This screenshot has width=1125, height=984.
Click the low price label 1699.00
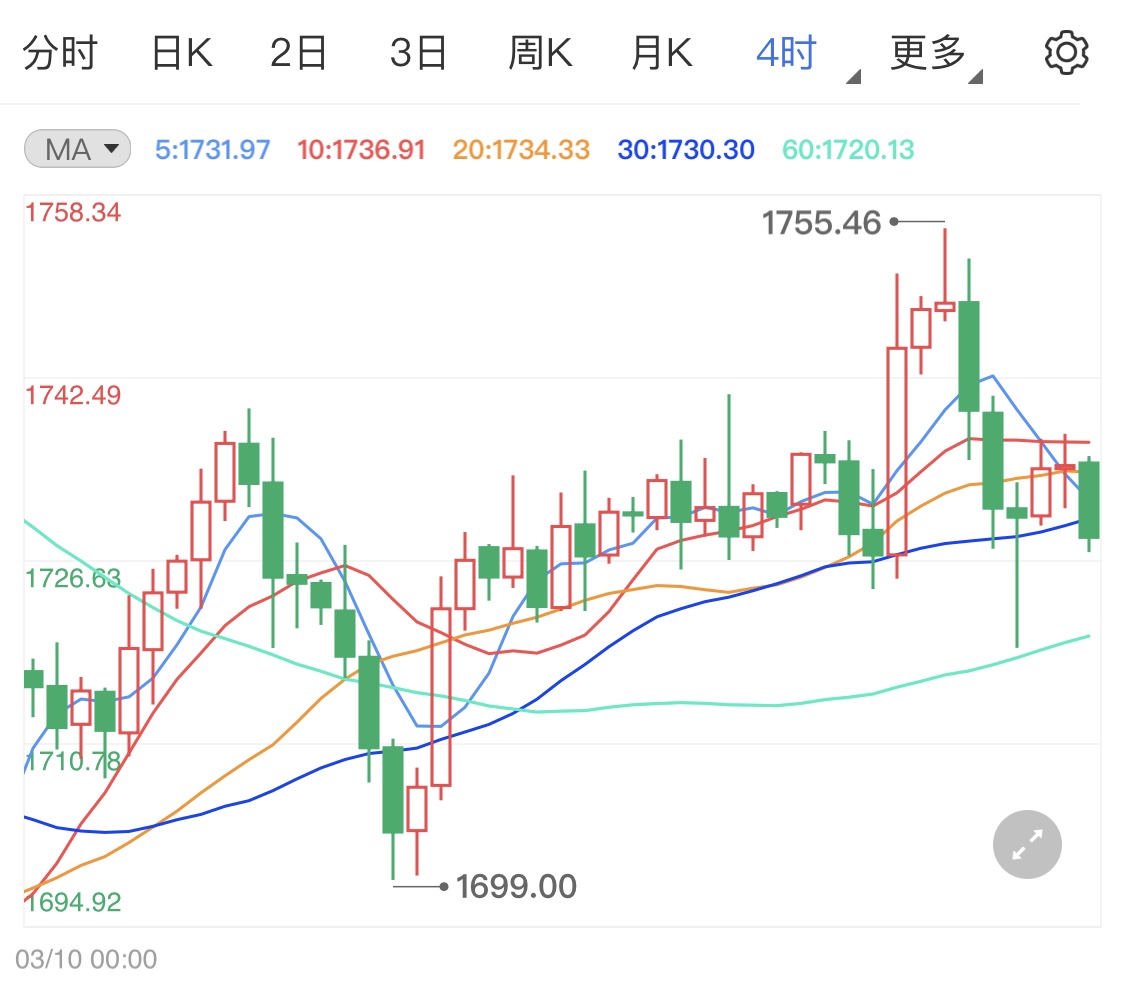[x=516, y=886]
